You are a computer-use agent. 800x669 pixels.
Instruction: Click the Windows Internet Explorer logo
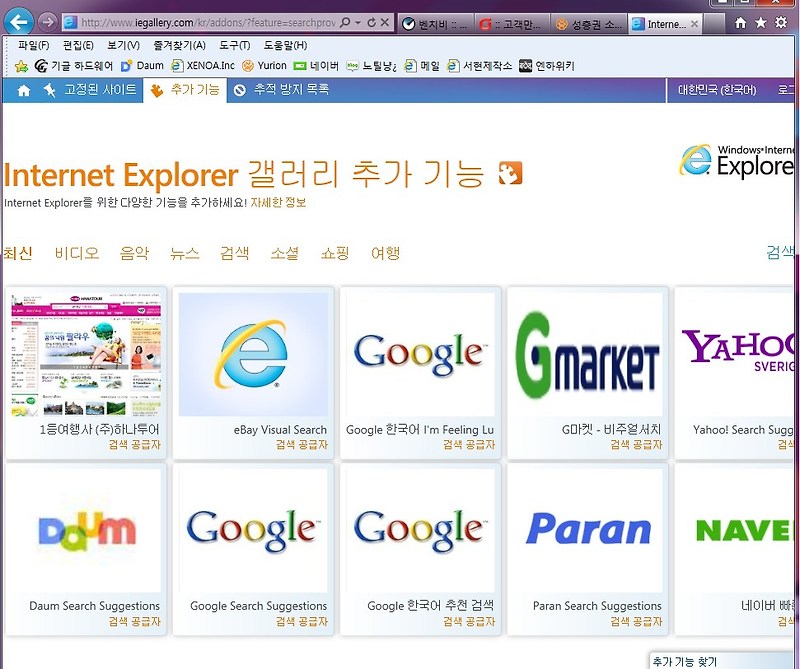[737, 160]
